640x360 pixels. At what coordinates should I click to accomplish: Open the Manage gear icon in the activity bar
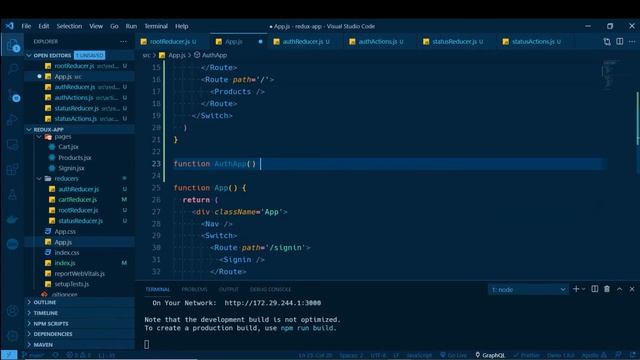(13, 336)
